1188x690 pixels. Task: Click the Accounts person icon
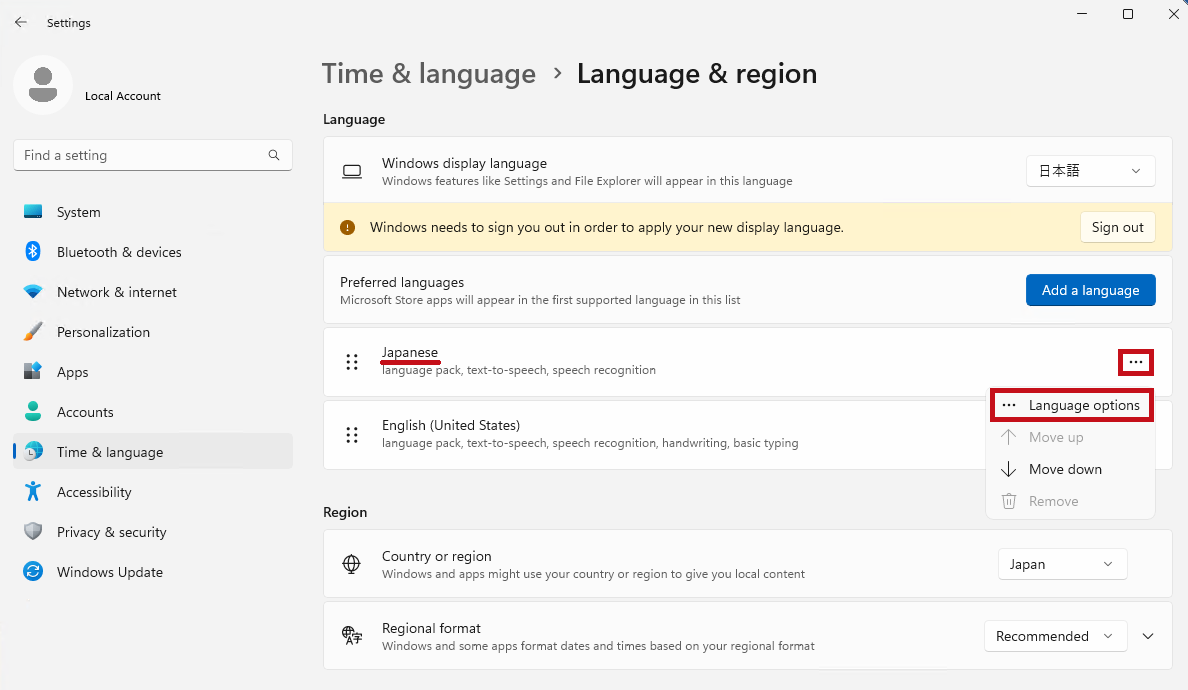point(33,411)
